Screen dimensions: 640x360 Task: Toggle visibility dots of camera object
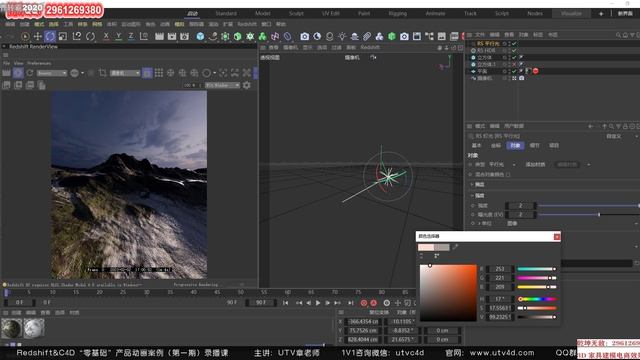tap(509, 78)
